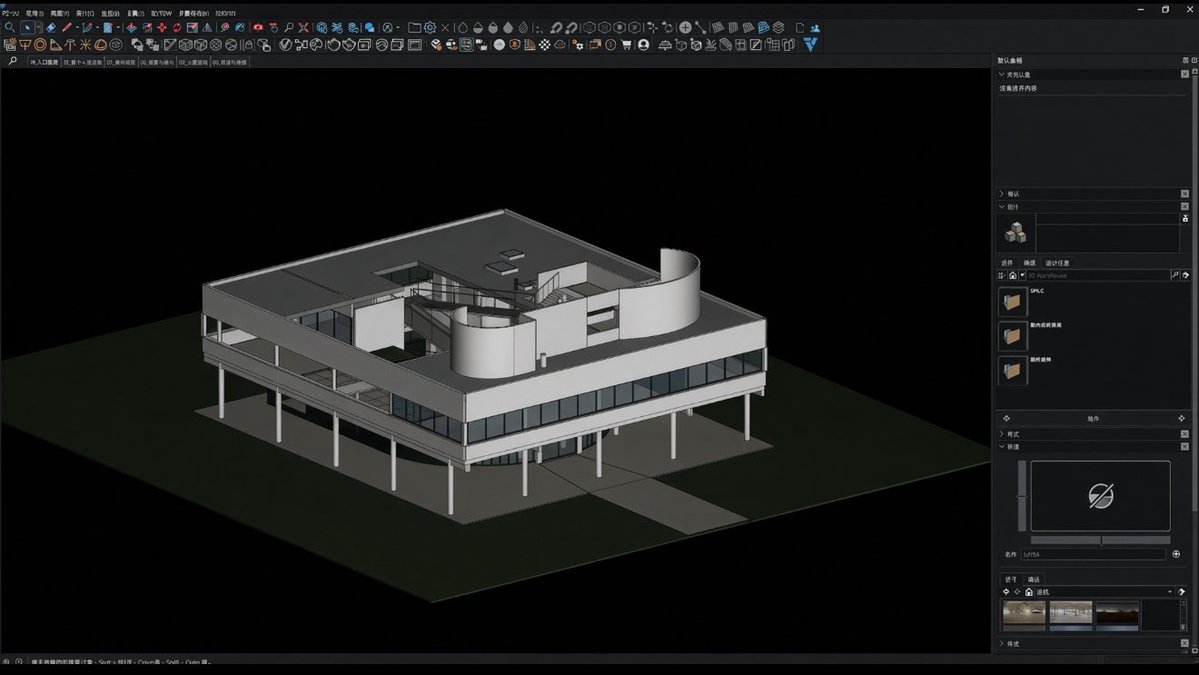Close the Materials panel

(1184, 446)
